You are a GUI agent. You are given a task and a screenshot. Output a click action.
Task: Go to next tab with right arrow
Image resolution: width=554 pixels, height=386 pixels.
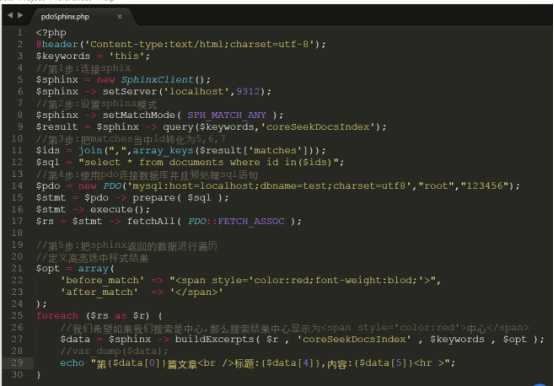coord(20,15)
